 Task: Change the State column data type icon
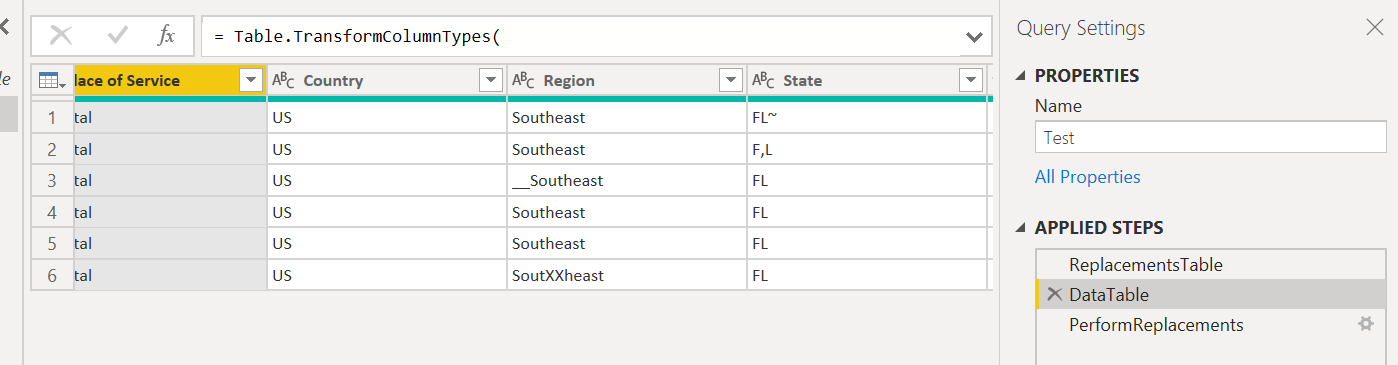click(x=763, y=81)
